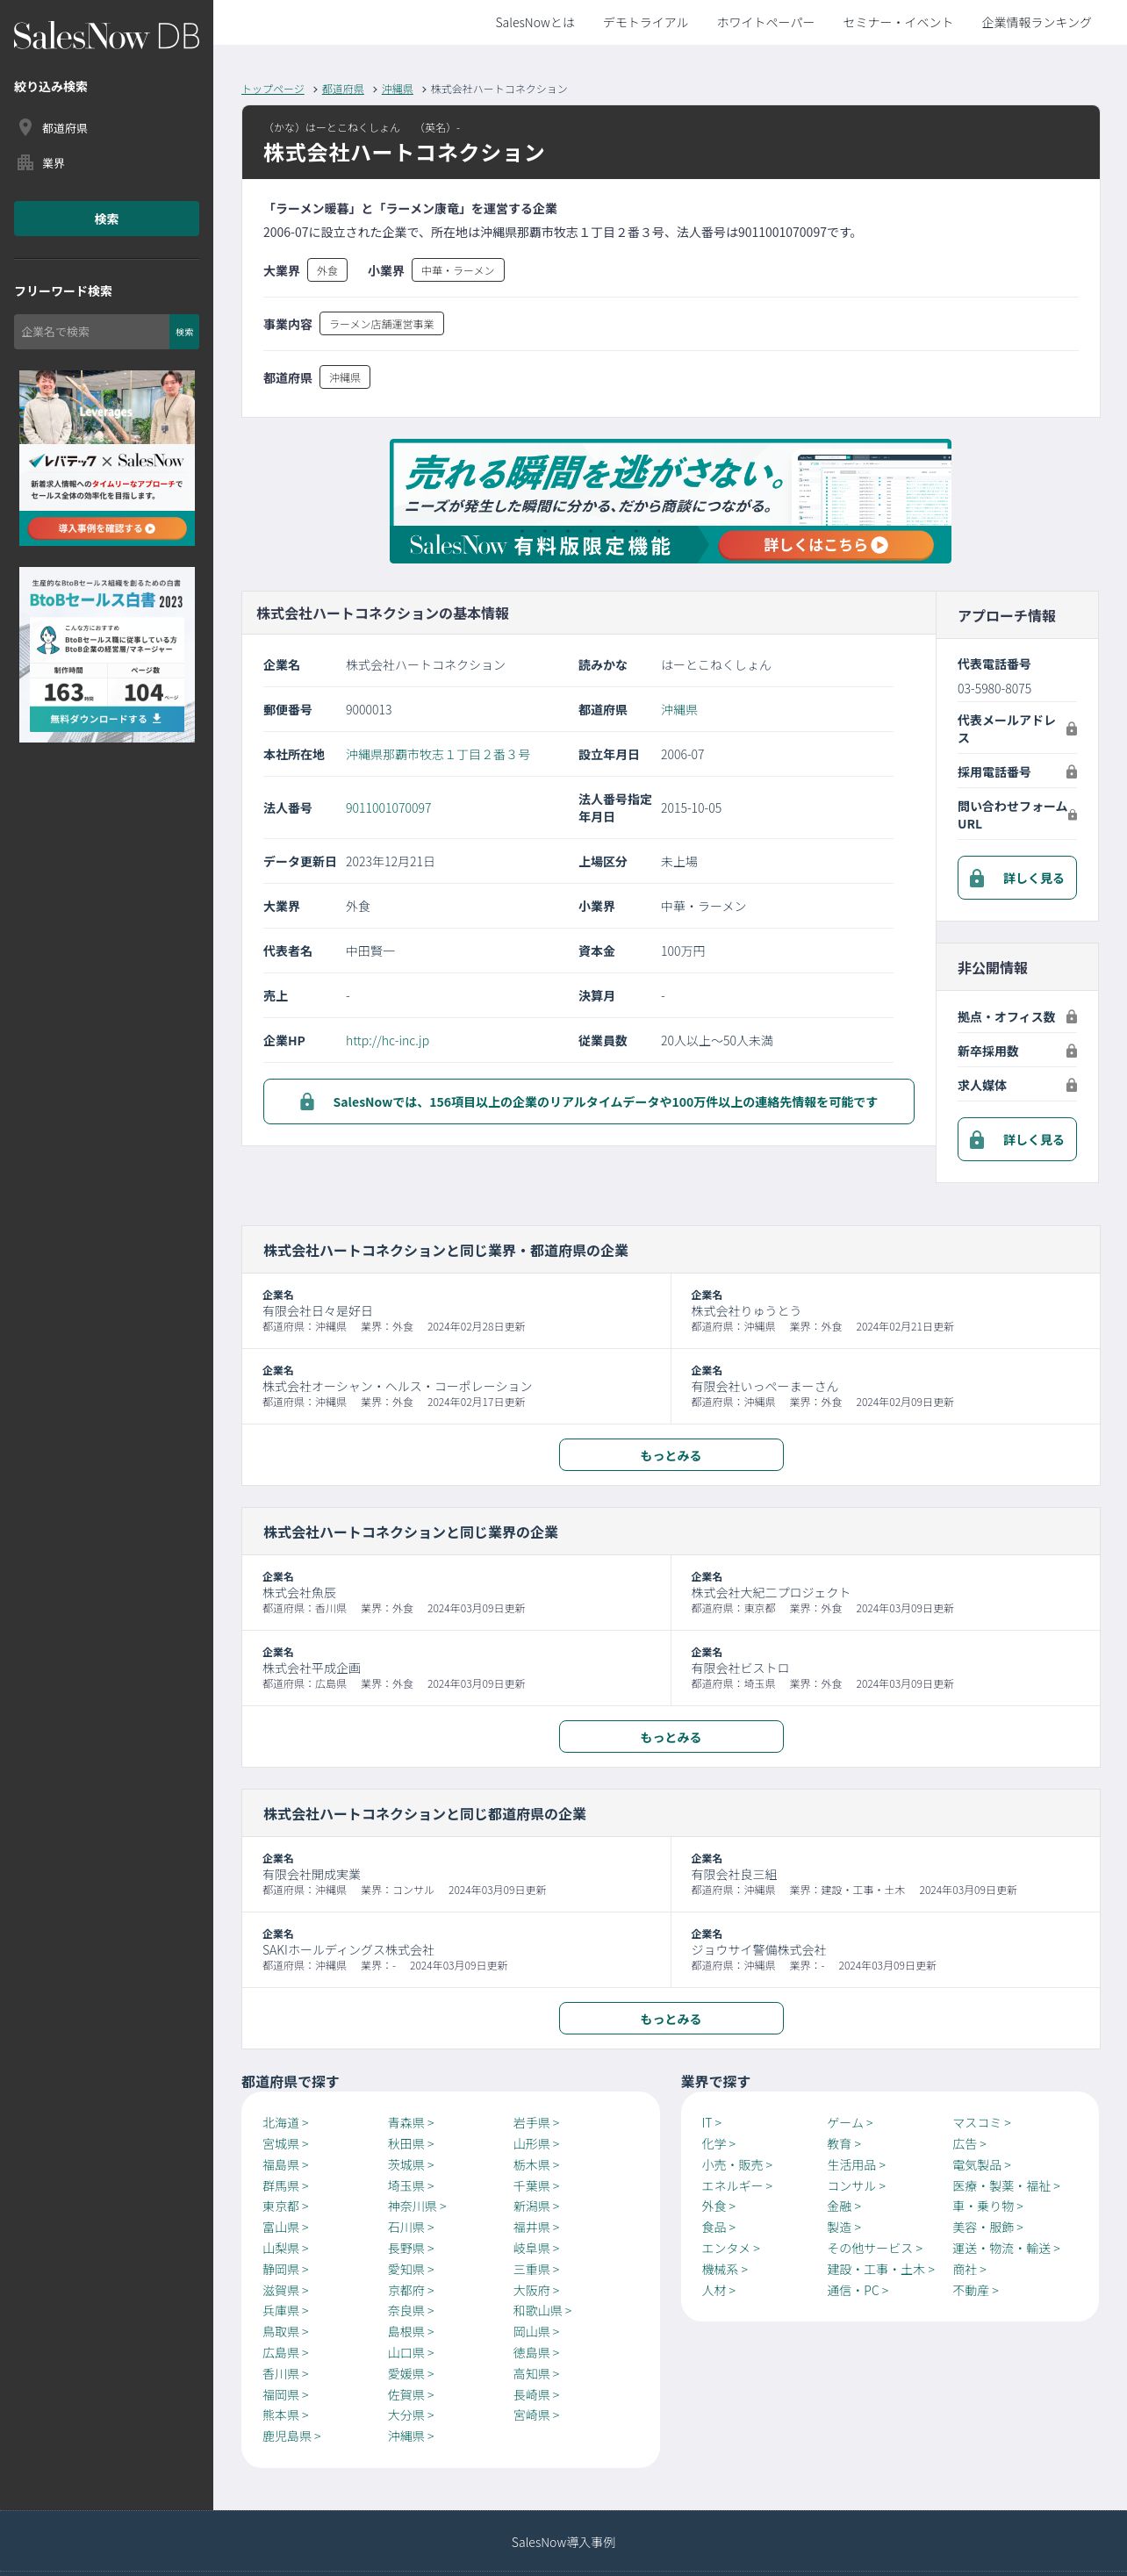1127x2576 pixels.
Task: Click the small 検索 button beside the freeword field
Action: [x=184, y=332]
